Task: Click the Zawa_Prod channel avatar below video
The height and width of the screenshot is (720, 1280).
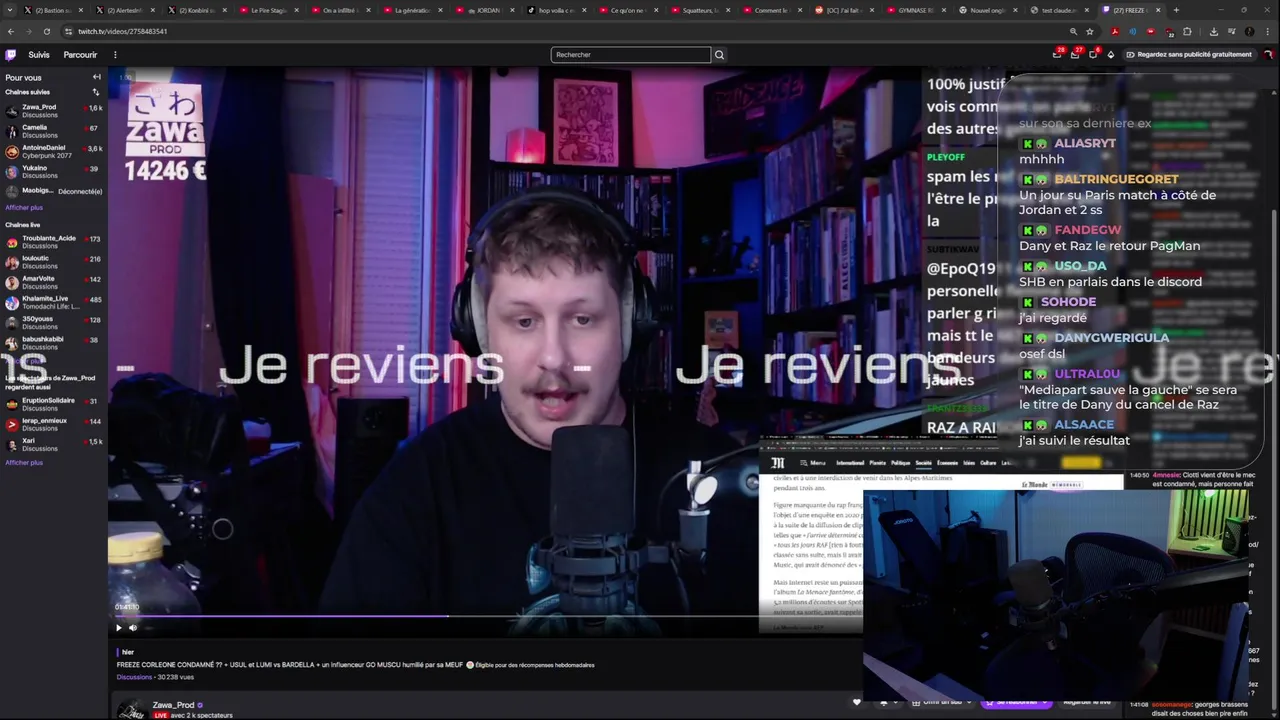Action: click(131, 710)
